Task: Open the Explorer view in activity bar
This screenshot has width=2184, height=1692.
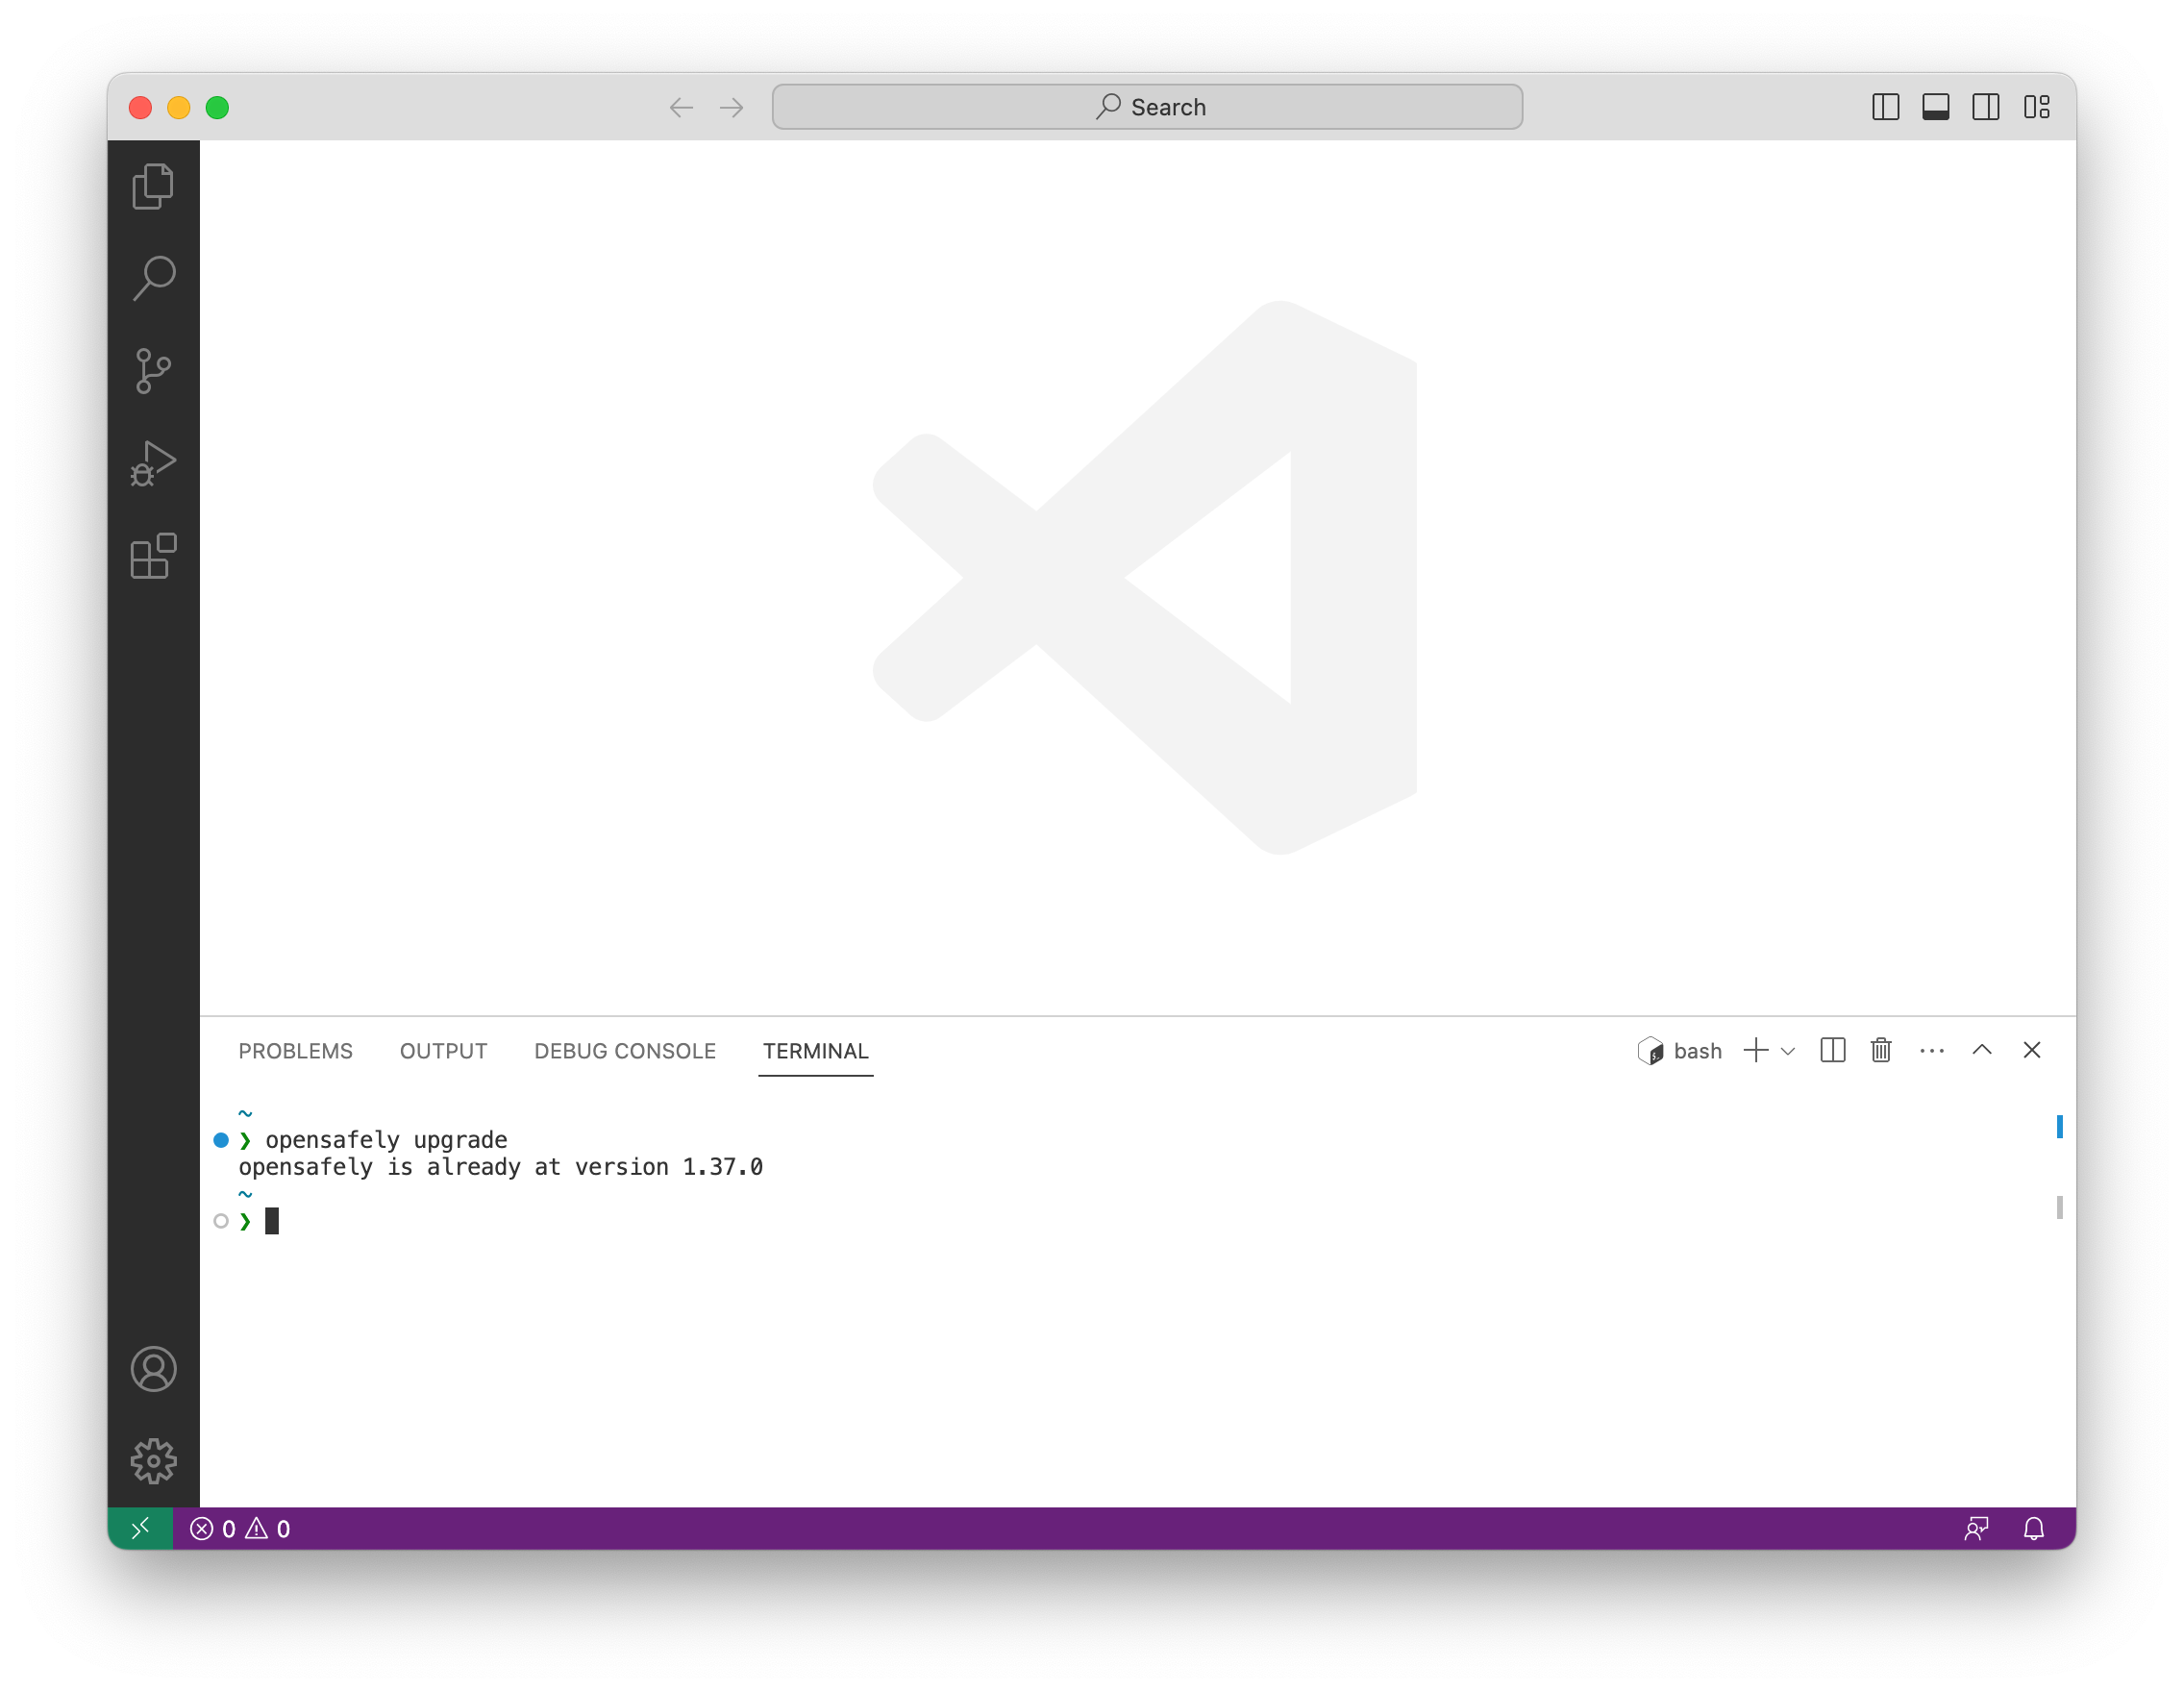Action: click(153, 186)
